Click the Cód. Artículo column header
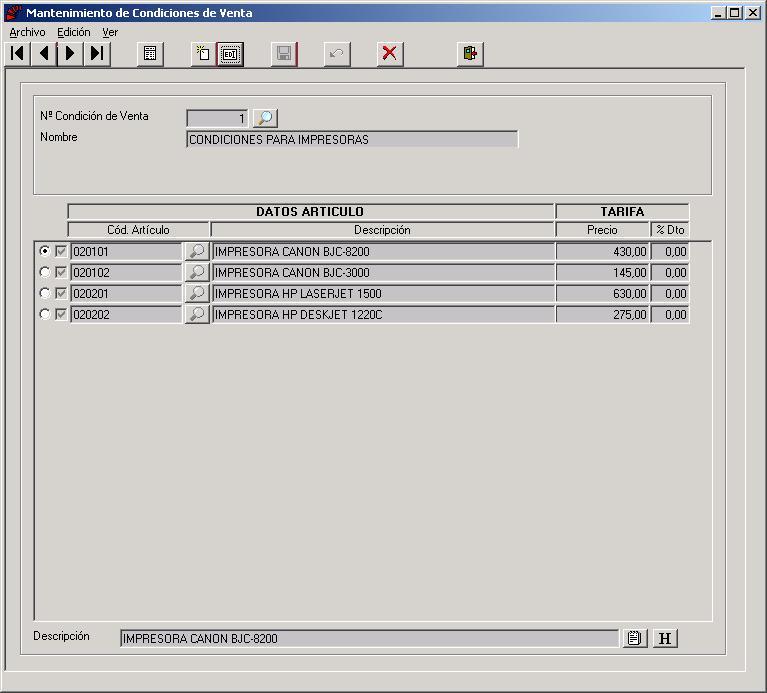Viewport: 767px width, 693px height. pyautogui.click(x=138, y=230)
